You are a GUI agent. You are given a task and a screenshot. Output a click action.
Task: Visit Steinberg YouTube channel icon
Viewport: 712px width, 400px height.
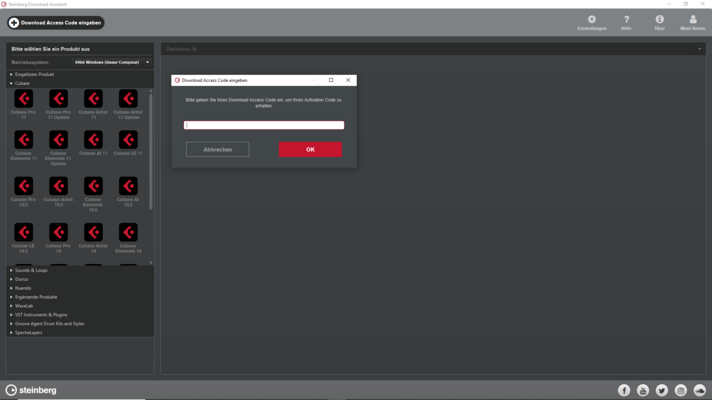(x=643, y=390)
